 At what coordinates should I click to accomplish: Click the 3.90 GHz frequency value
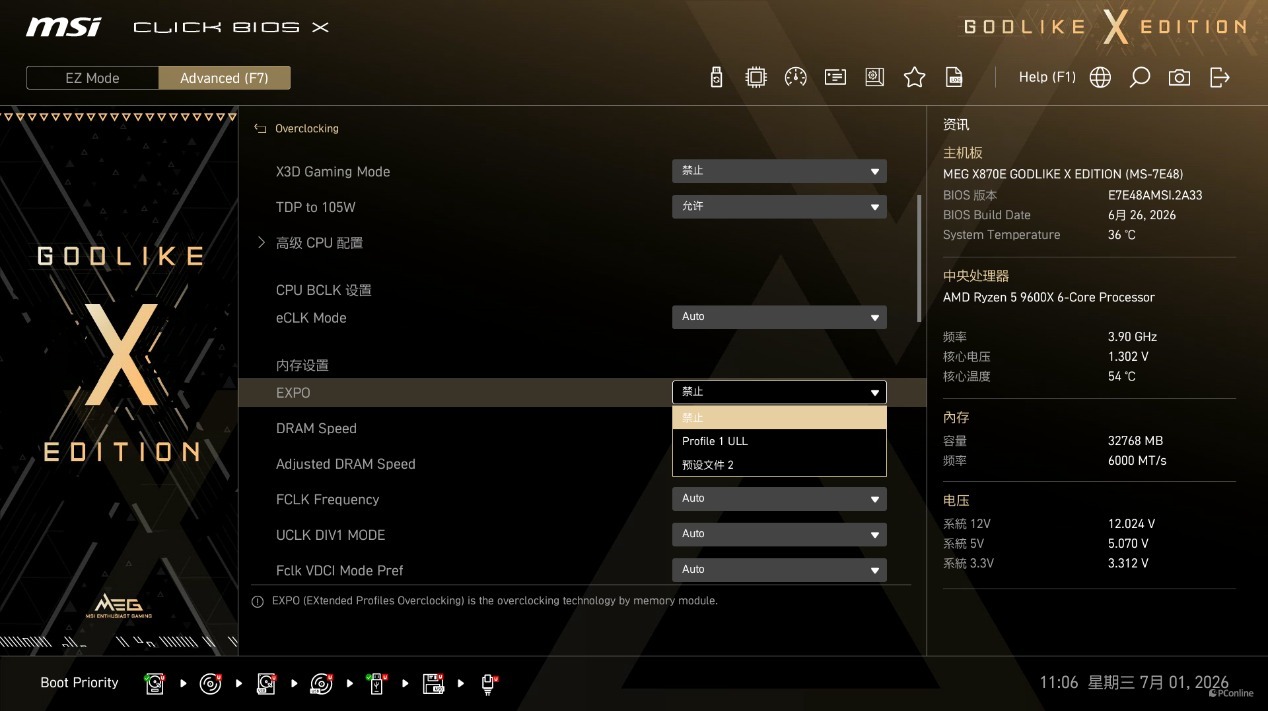(x=1132, y=337)
